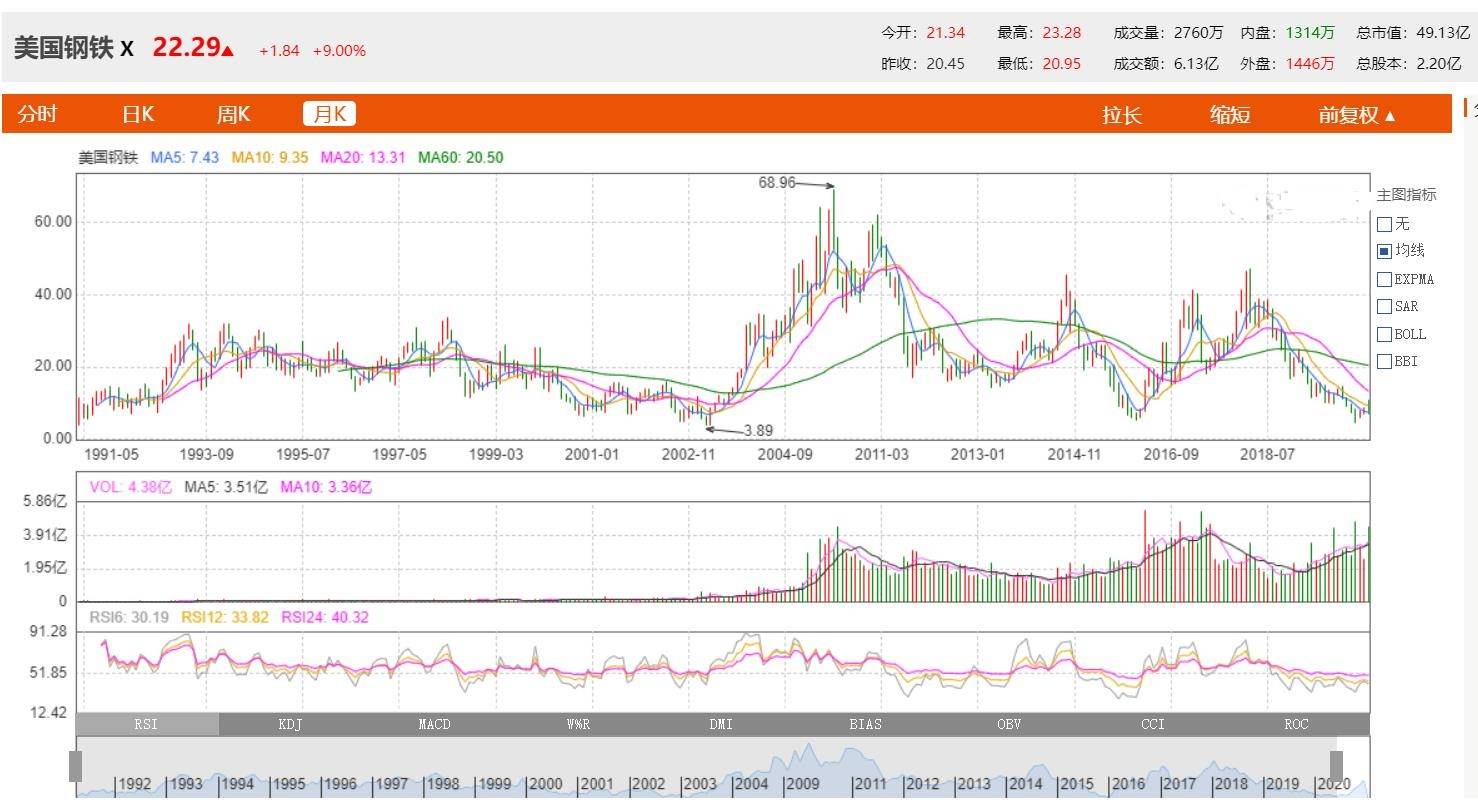The image size is (1478, 808).
Task: Open the 周K weekly candlestick tab
Action: click(x=233, y=115)
